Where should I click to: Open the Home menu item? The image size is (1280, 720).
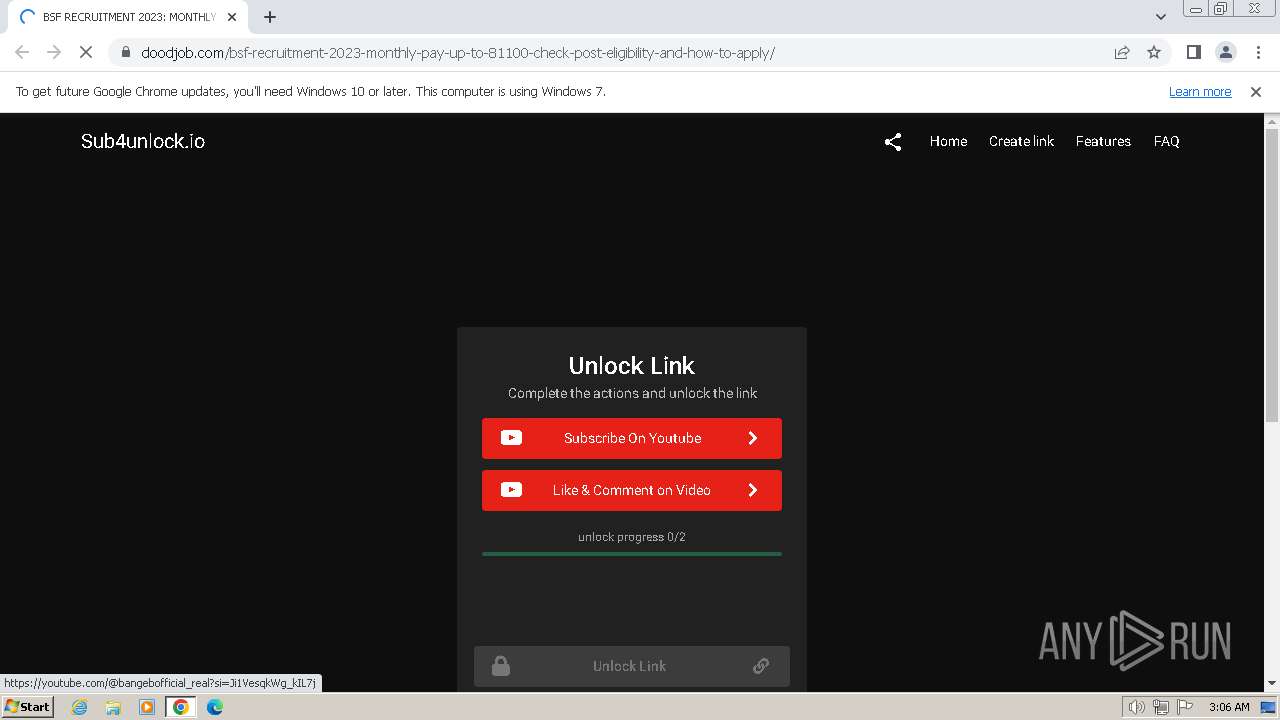(x=948, y=141)
